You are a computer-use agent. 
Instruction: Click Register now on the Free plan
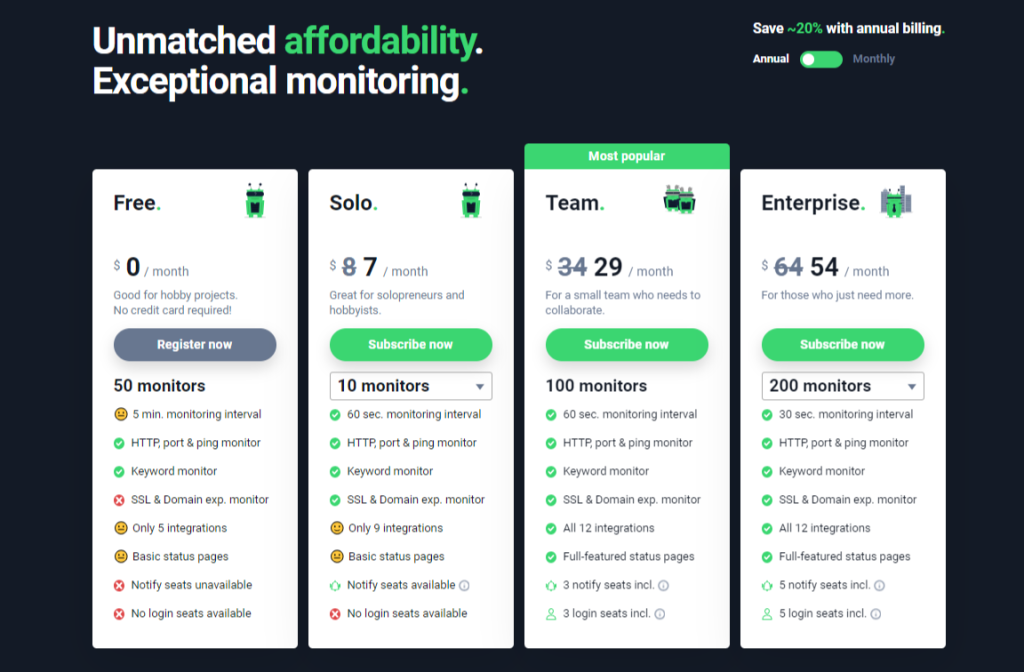[194, 344]
